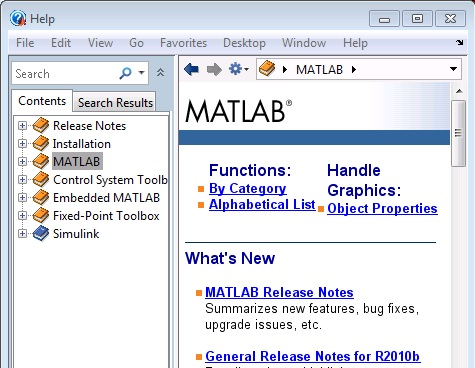
Task: Open the Go menu
Action: pyautogui.click(x=136, y=43)
